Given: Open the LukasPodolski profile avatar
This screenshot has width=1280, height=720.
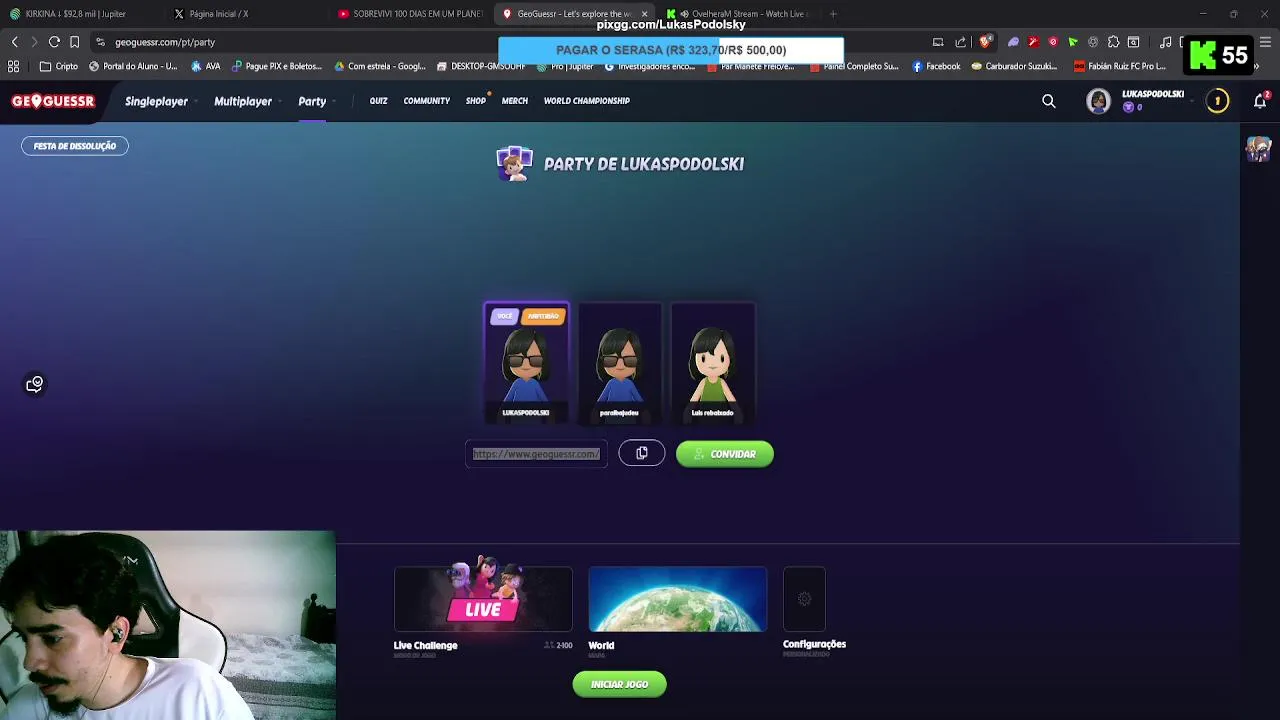Looking at the screenshot, I should (x=1099, y=101).
